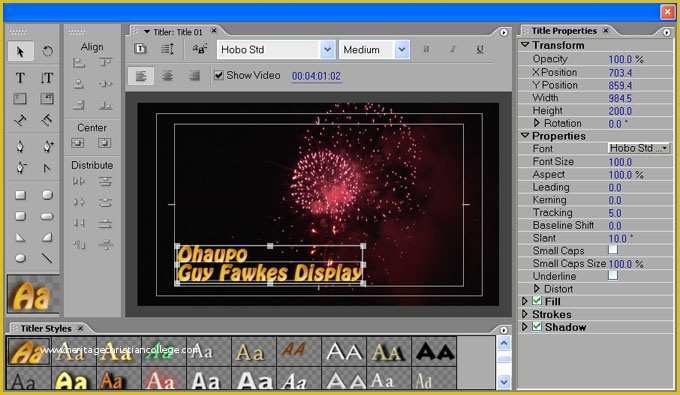
Task: Disable the Shadow checkbox
Action: point(537,326)
